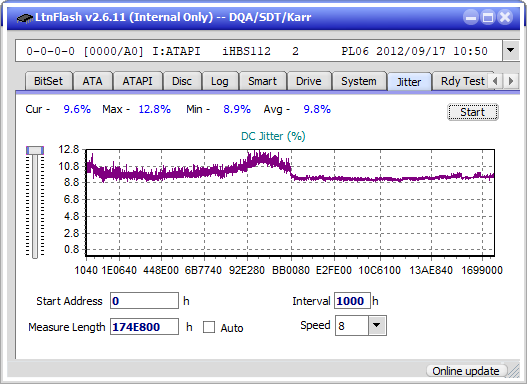The image size is (527, 384).
Task: Switch to the BitSet tab
Action: pyautogui.click(x=48, y=81)
